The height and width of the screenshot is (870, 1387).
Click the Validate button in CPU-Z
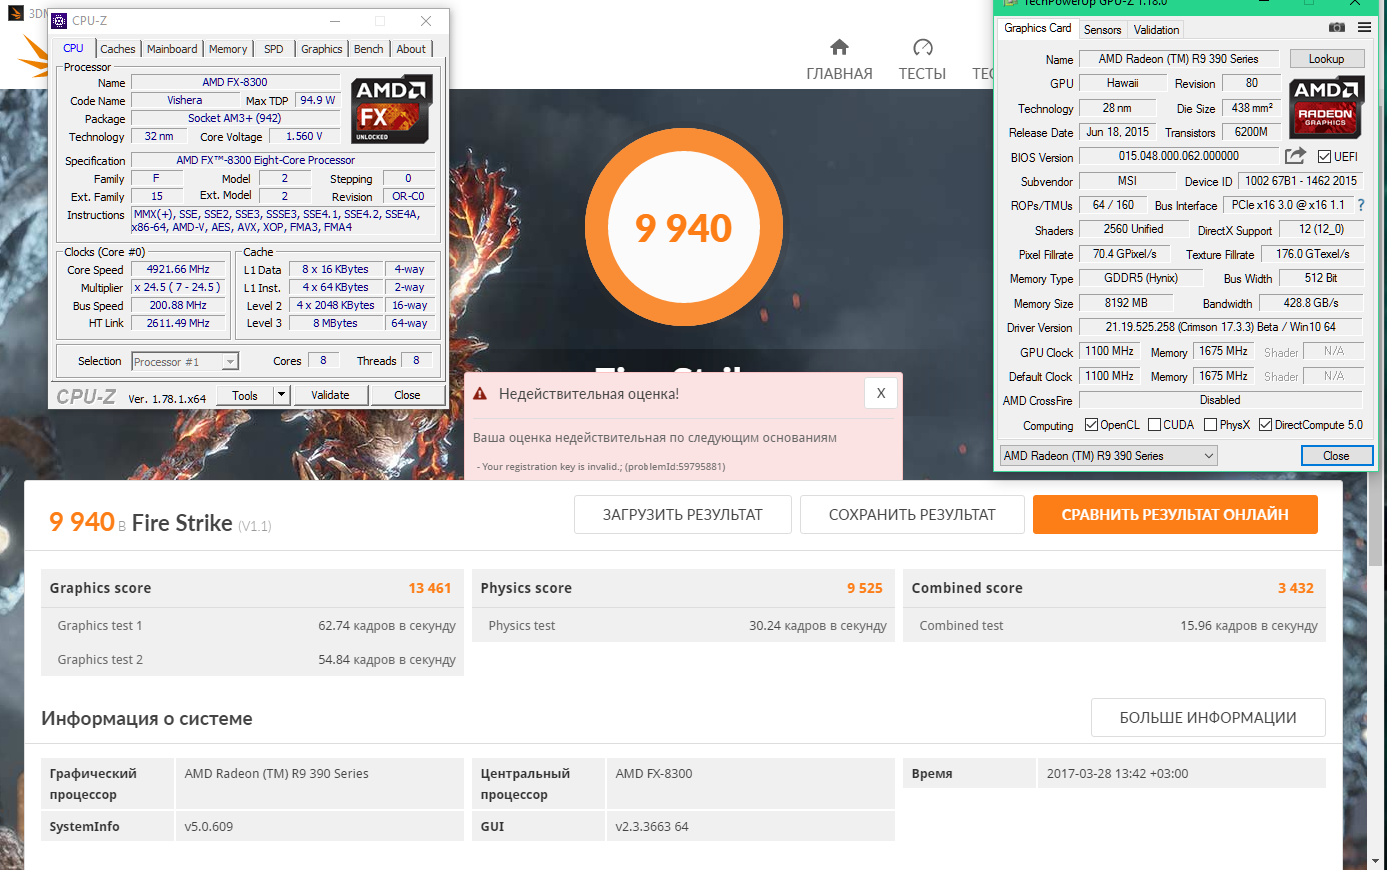pos(330,395)
